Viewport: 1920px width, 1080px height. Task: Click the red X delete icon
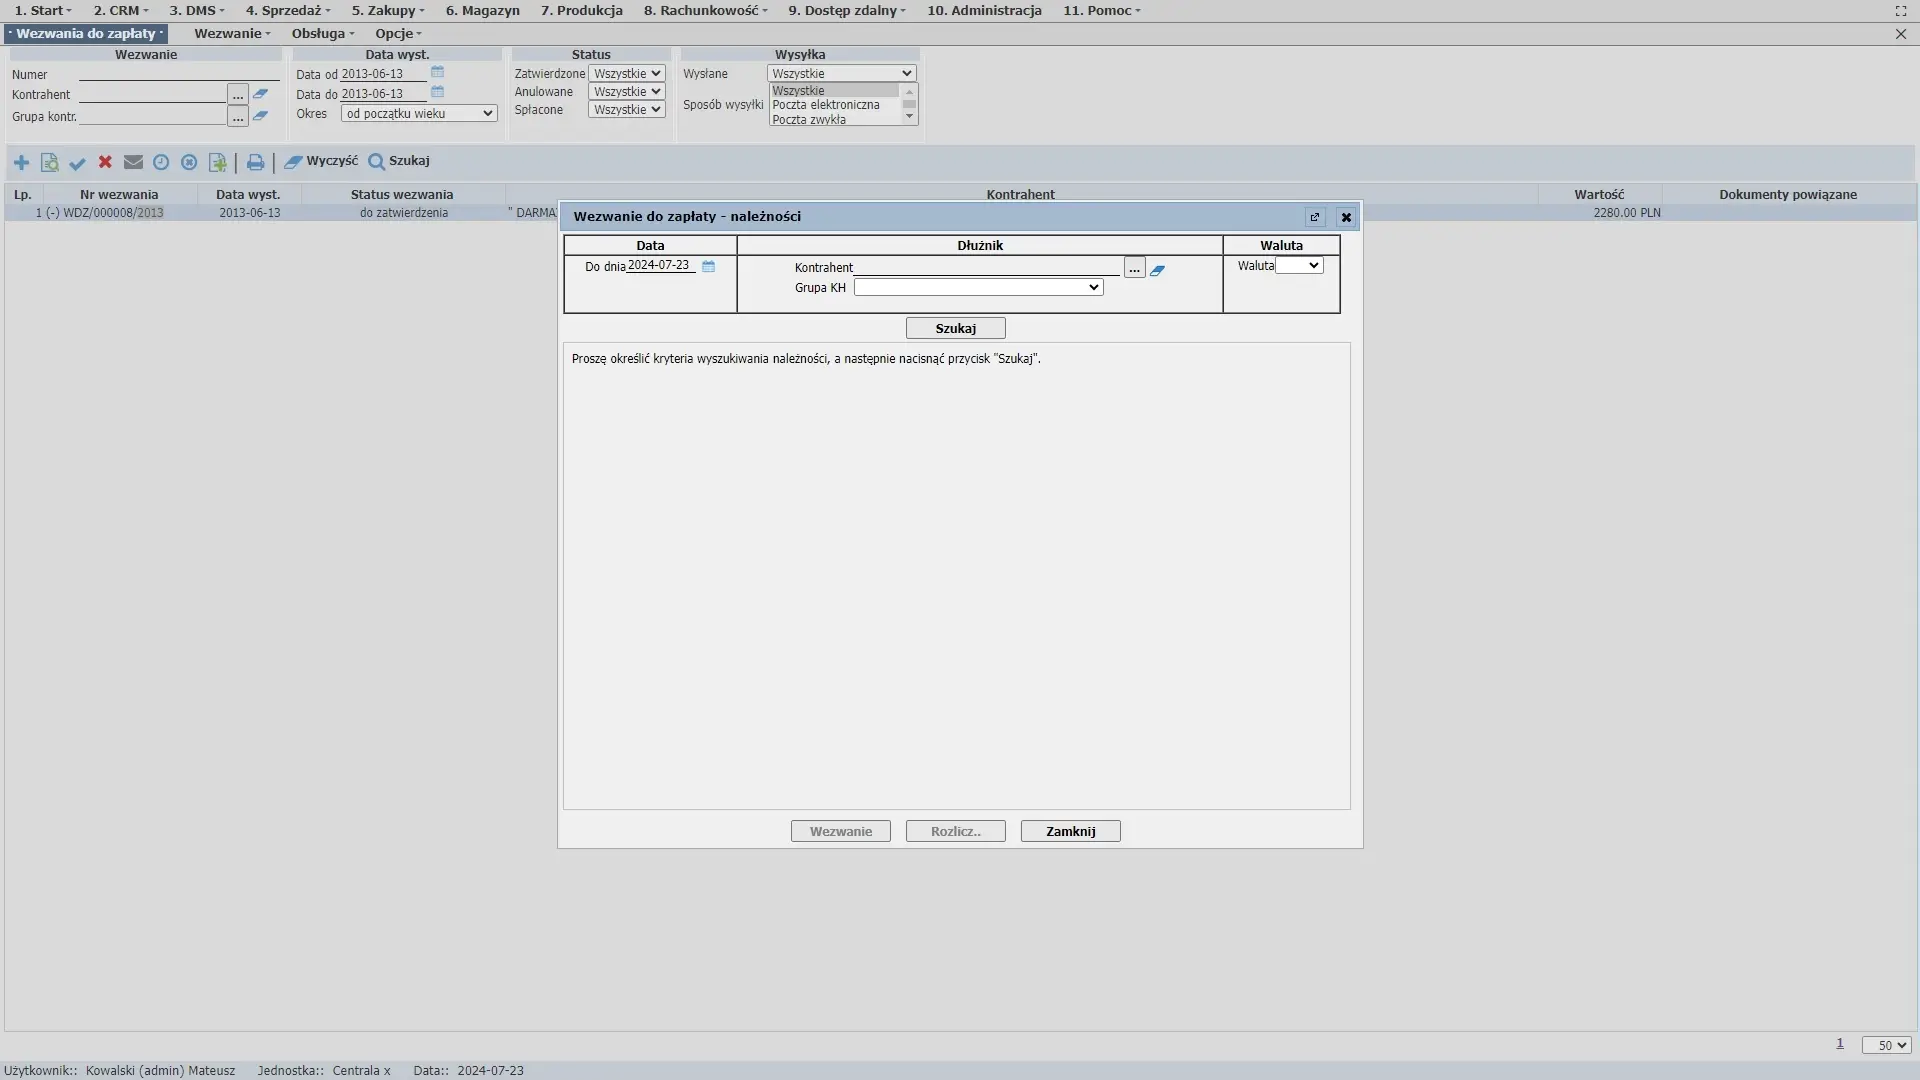click(x=105, y=162)
